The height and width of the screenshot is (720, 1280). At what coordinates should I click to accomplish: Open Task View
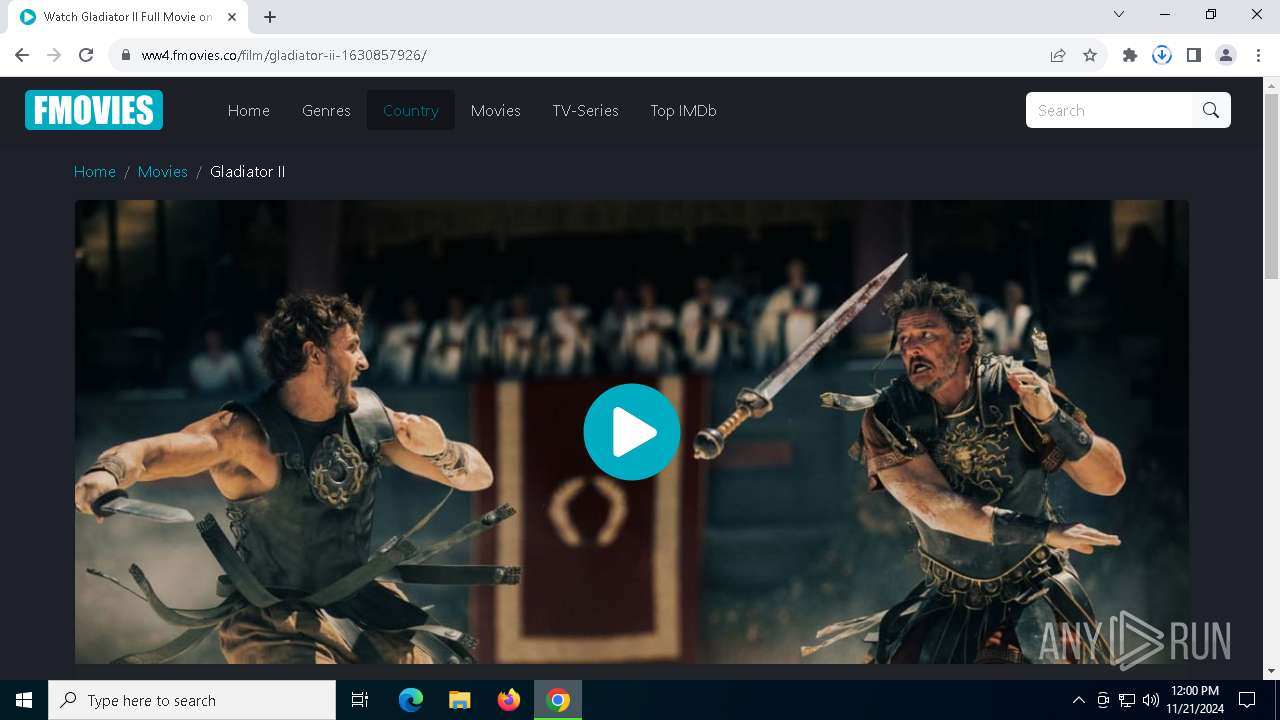(x=360, y=700)
